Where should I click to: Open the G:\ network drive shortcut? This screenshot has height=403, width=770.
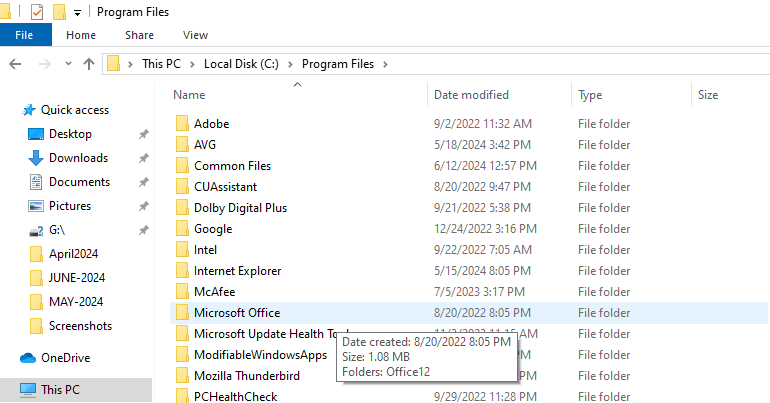[57, 230]
